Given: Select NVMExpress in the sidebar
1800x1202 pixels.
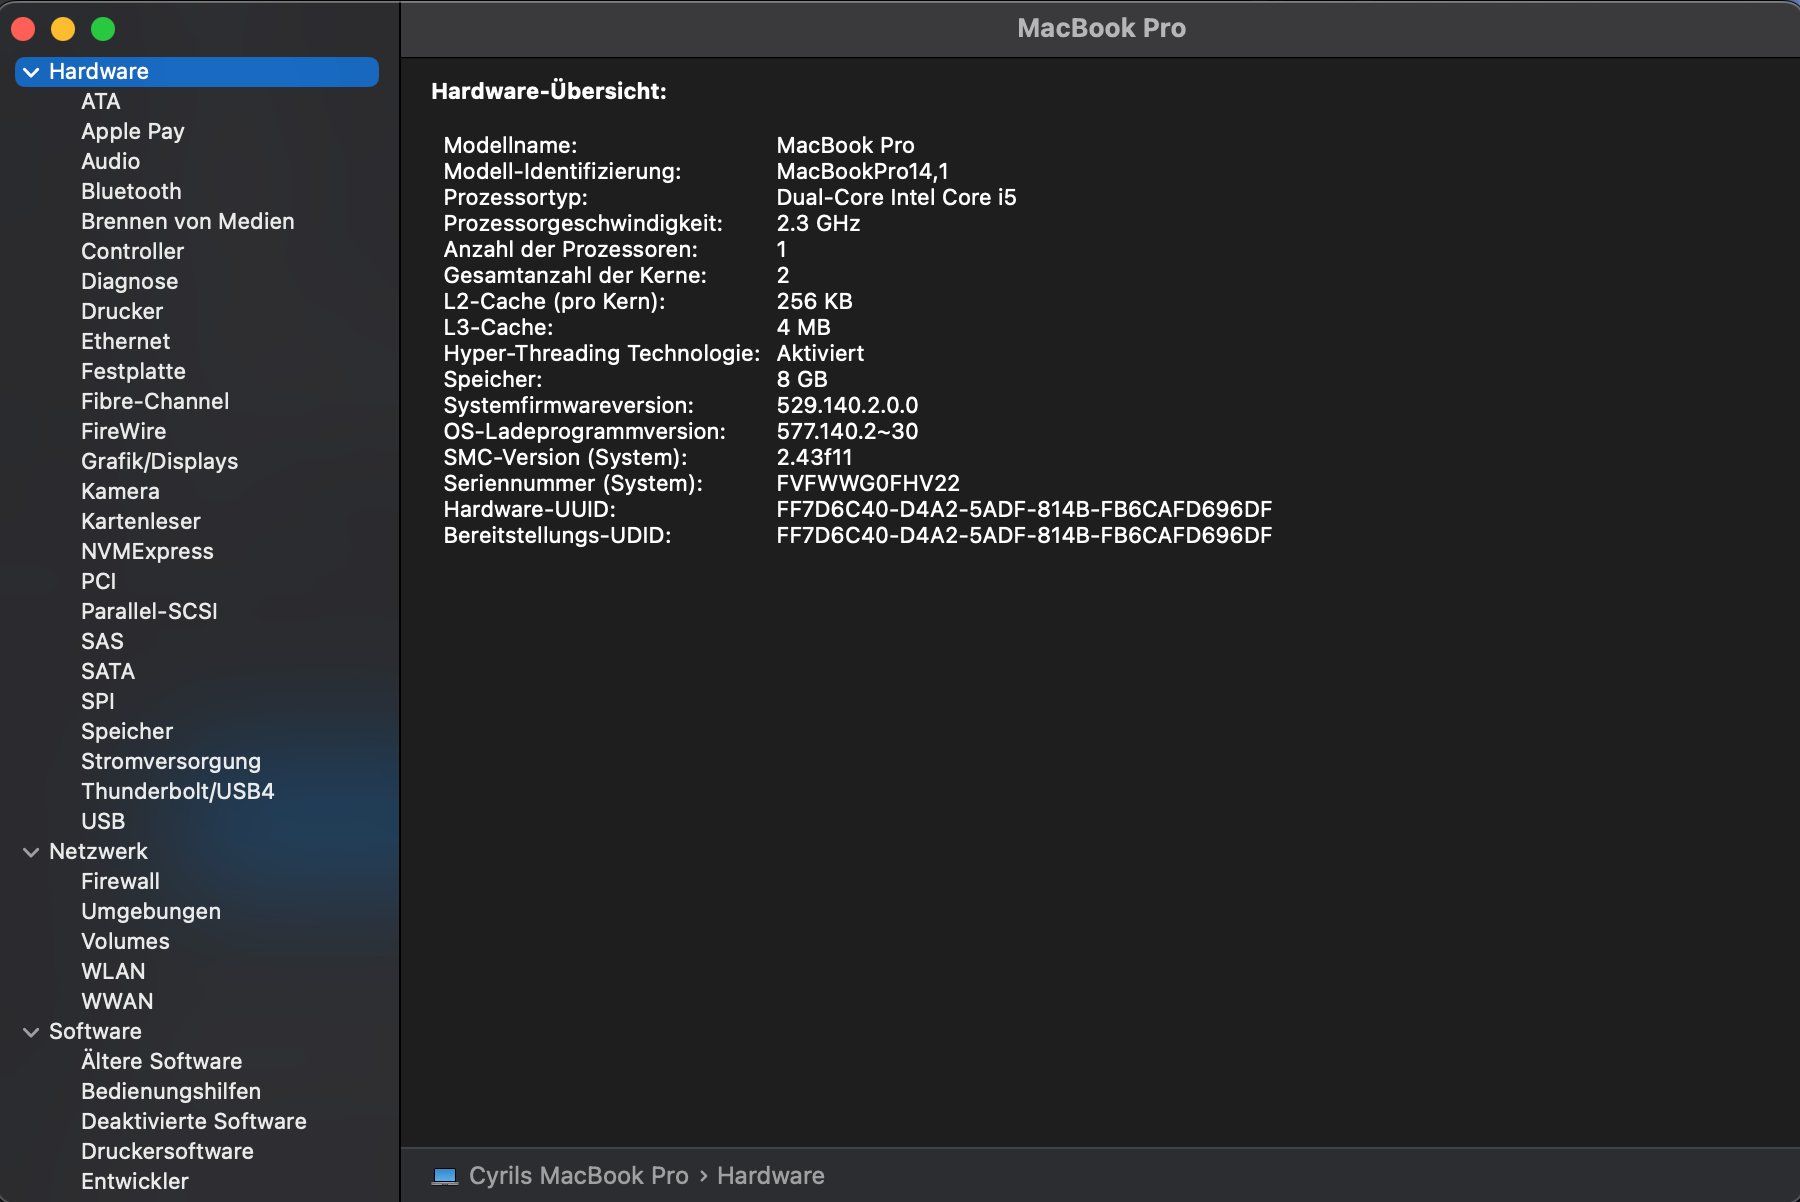Looking at the screenshot, I should click(x=148, y=552).
